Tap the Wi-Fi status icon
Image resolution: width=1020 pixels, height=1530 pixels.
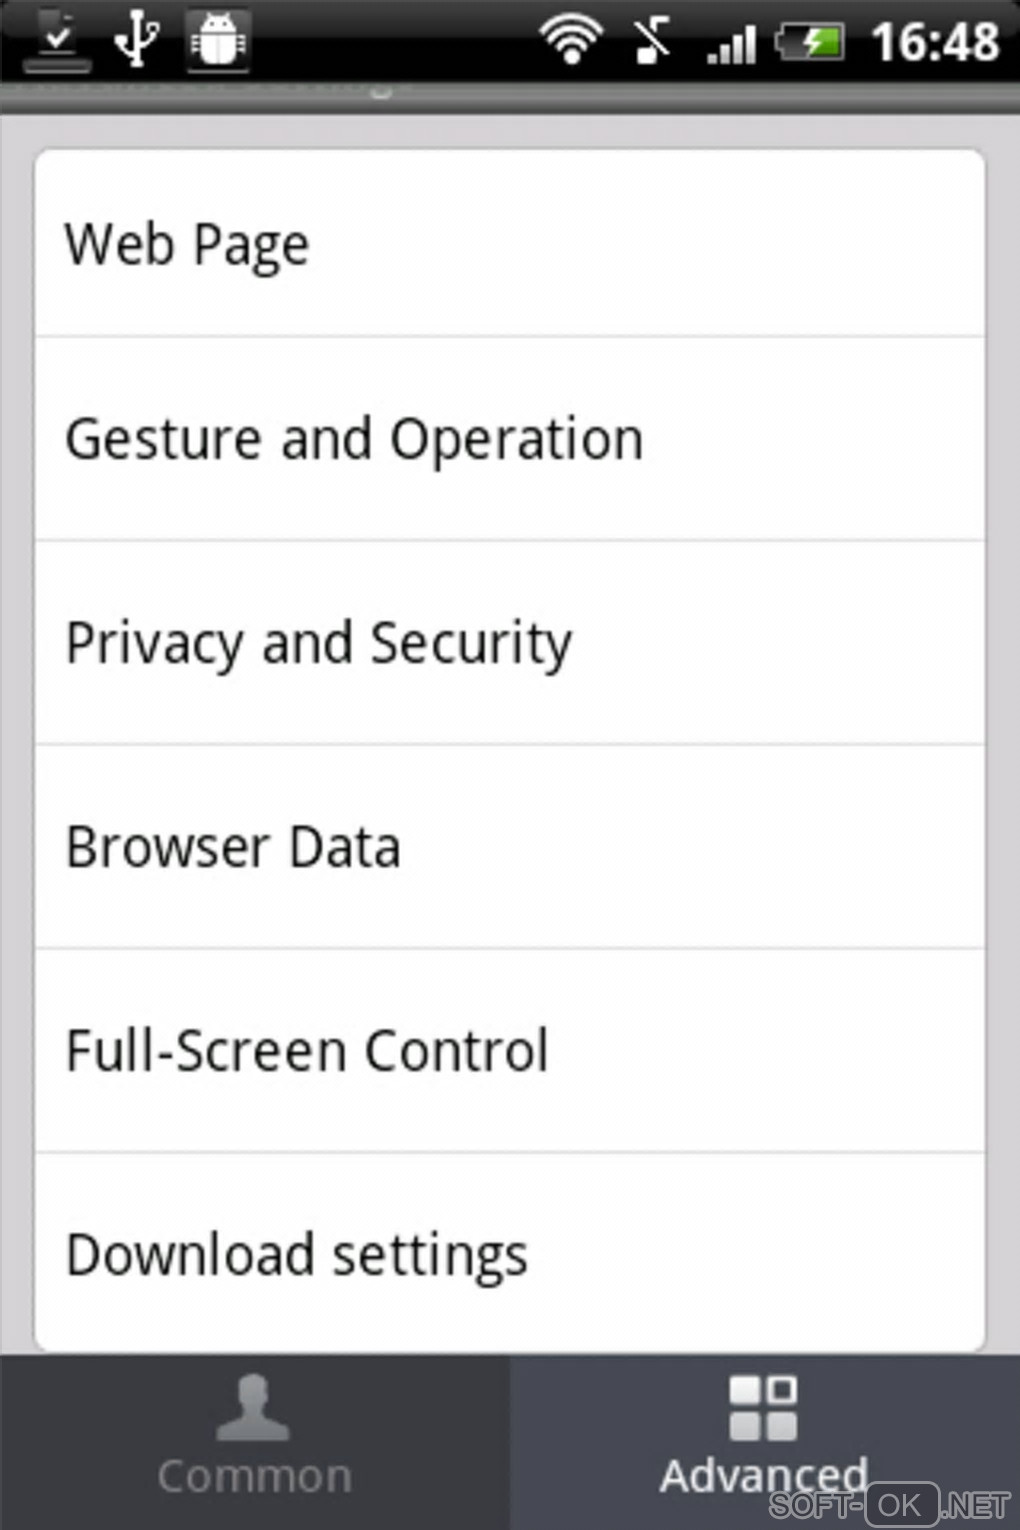click(x=571, y=40)
